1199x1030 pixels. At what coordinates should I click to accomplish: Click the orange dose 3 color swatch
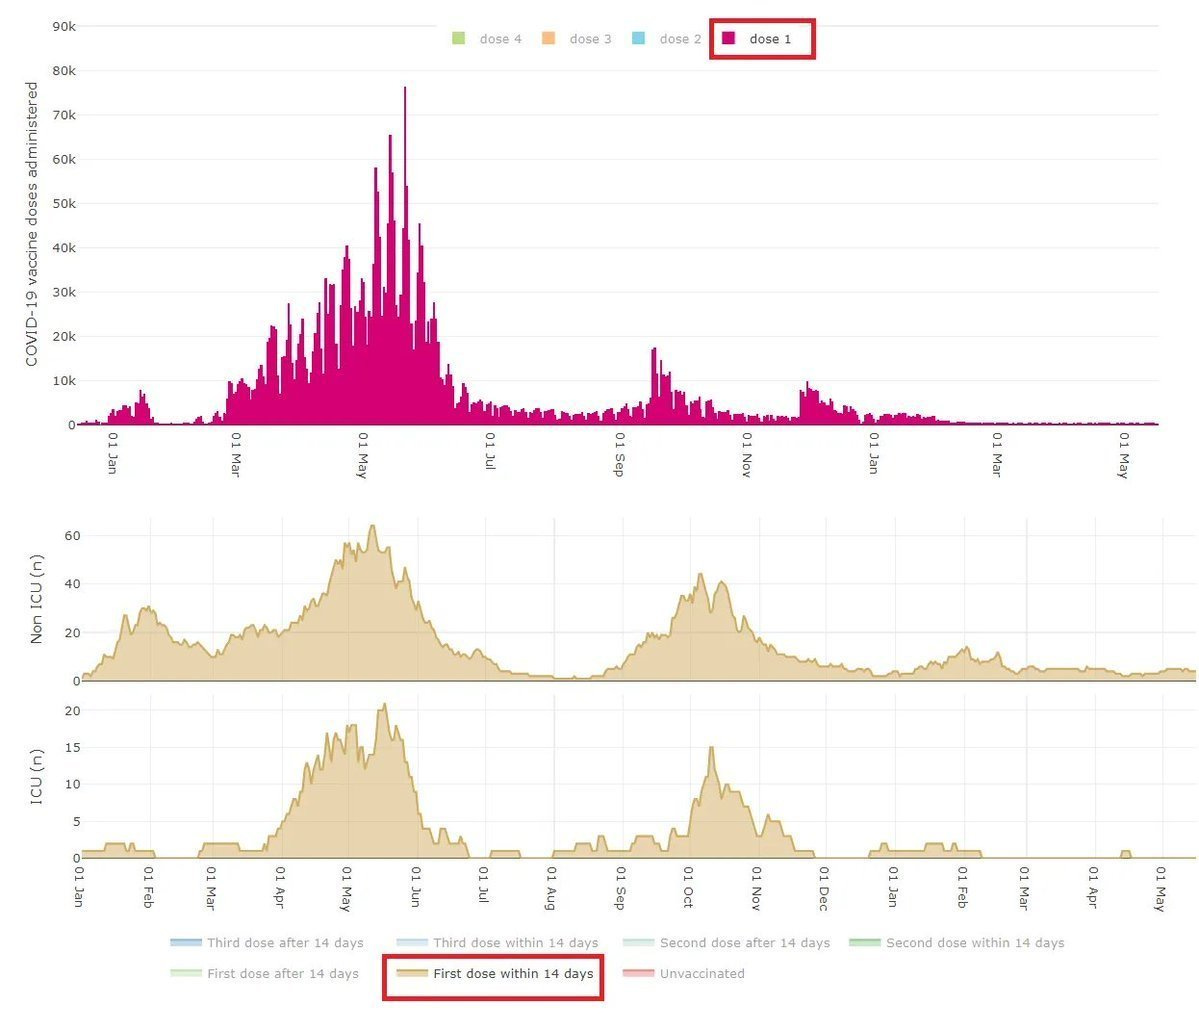548,38
